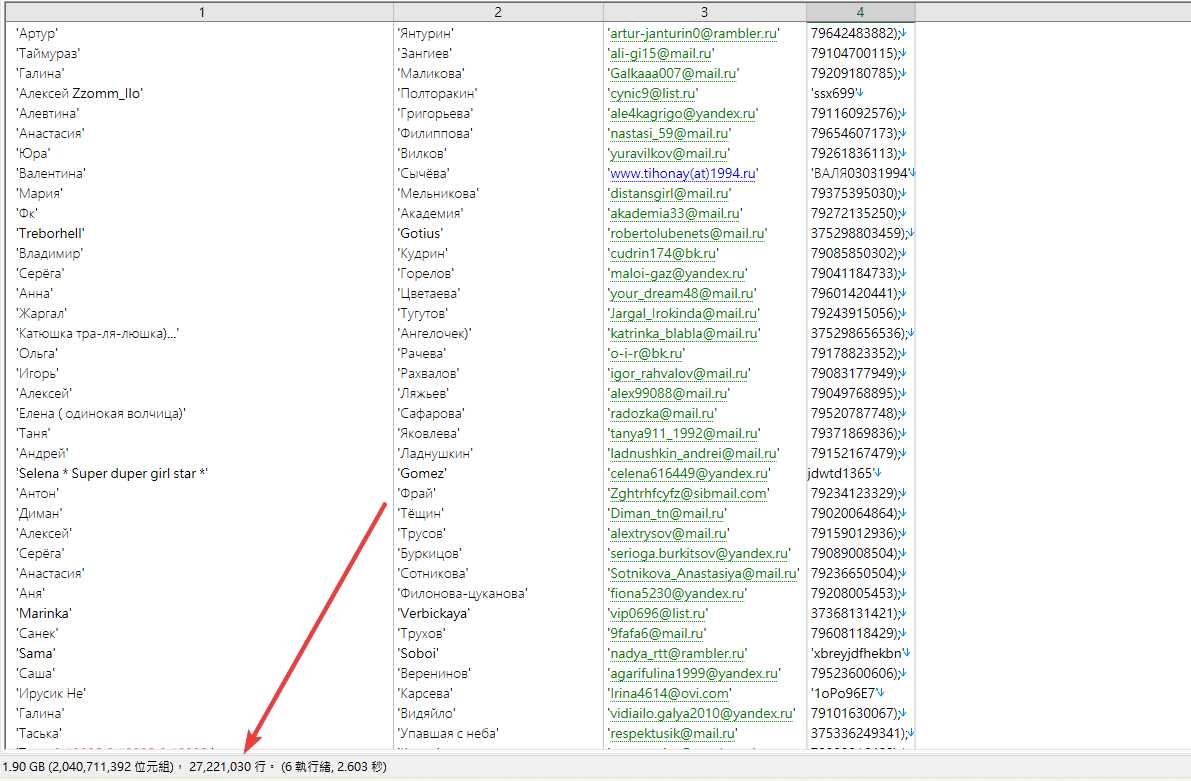This screenshot has height=781, width=1191.
Task: Follow the o-i-r@bk.ru link
Action: (646, 353)
